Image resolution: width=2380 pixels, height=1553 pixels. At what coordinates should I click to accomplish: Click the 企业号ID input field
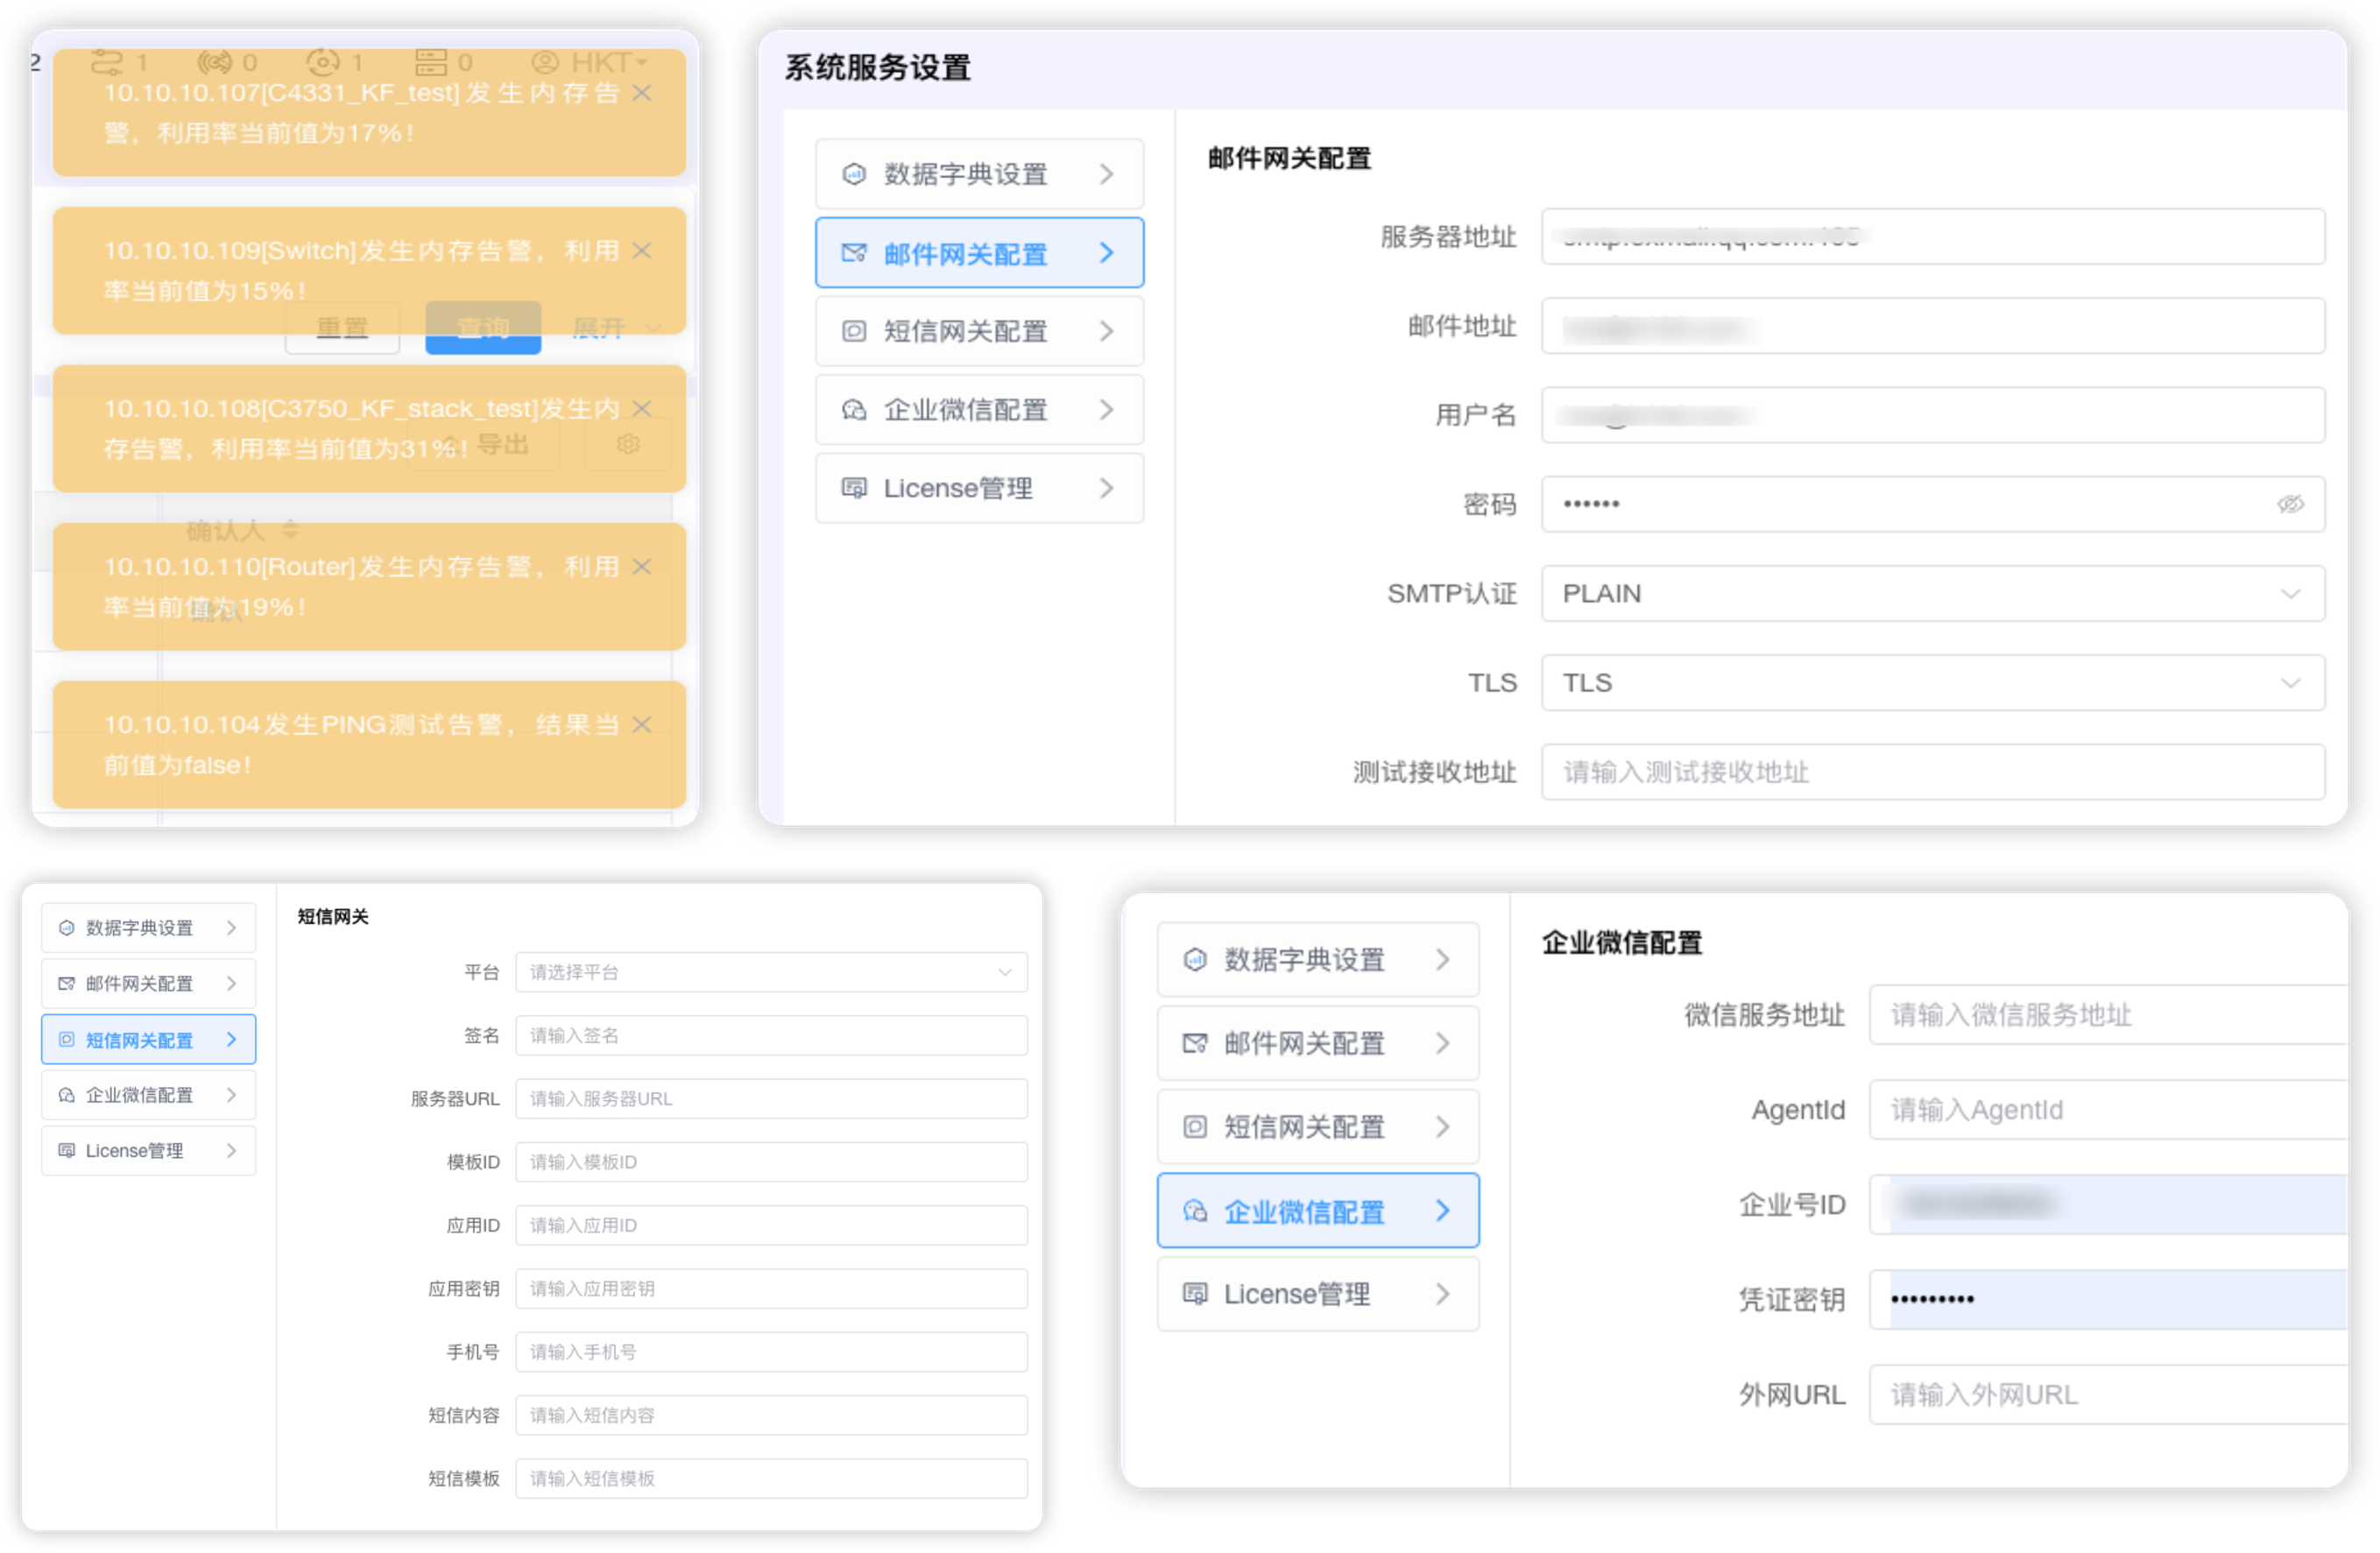2108,1205
